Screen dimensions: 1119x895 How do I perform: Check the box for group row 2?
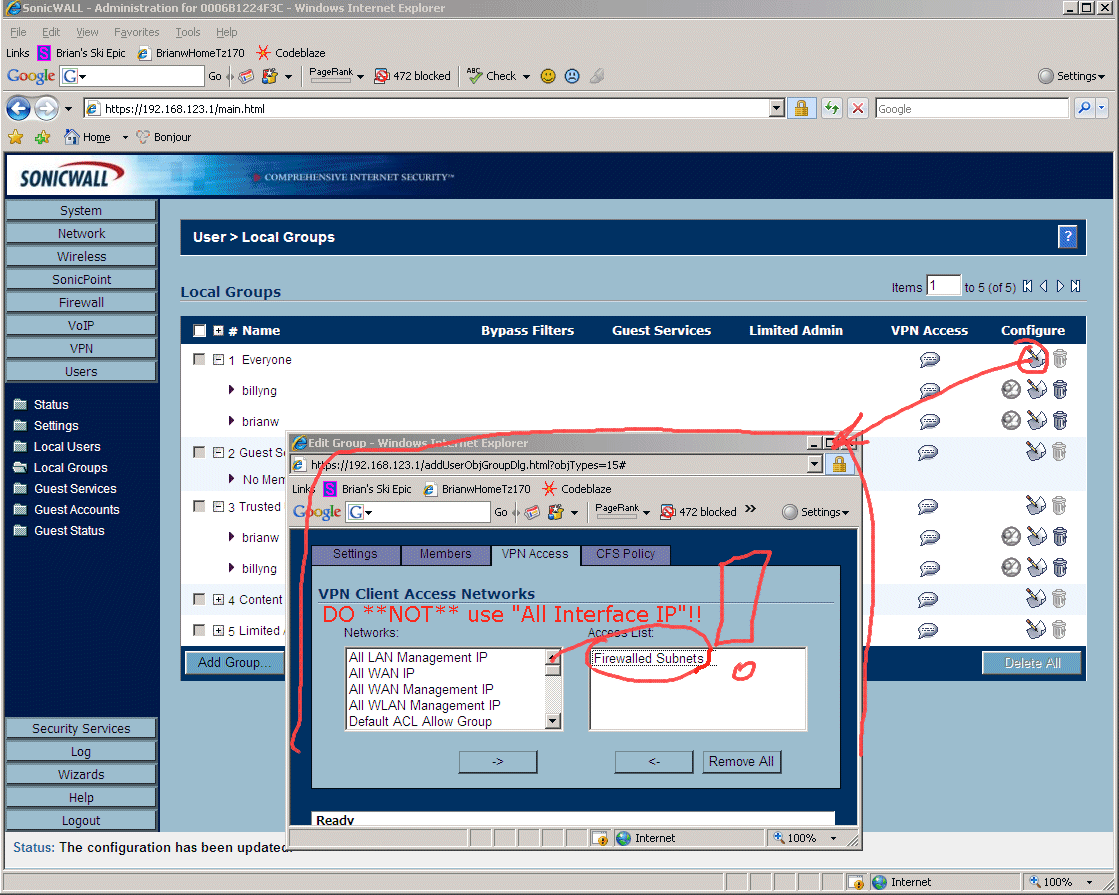click(199, 452)
